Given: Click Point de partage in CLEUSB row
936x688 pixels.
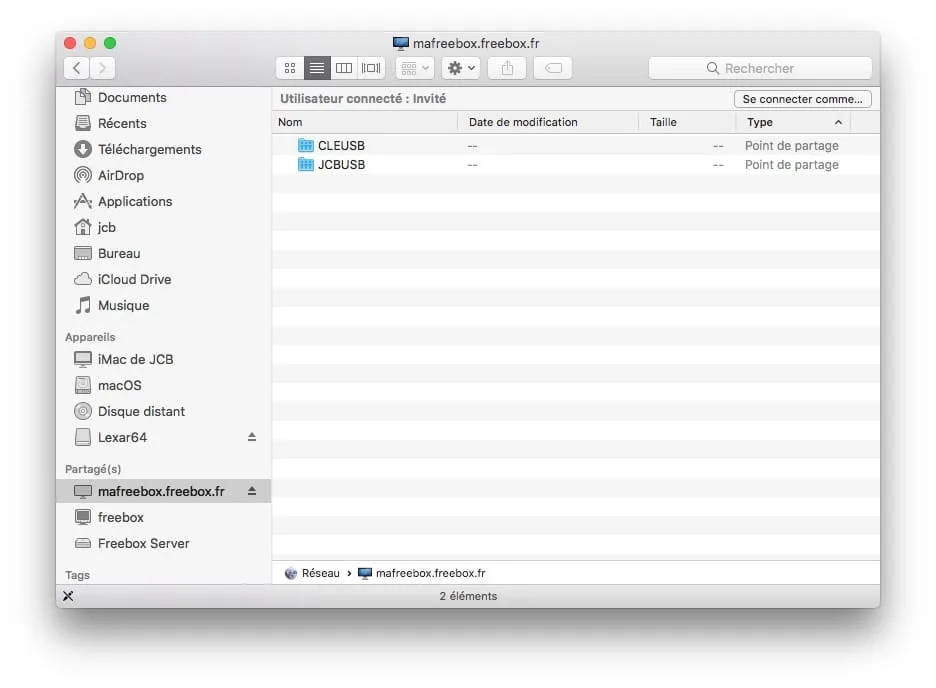Looking at the screenshot, I should (792, 146).
